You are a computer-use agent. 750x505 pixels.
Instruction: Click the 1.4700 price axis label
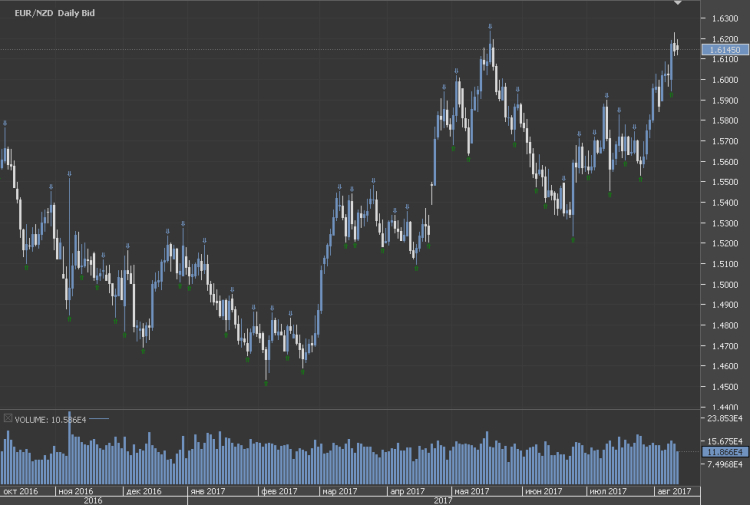(725, 346)
